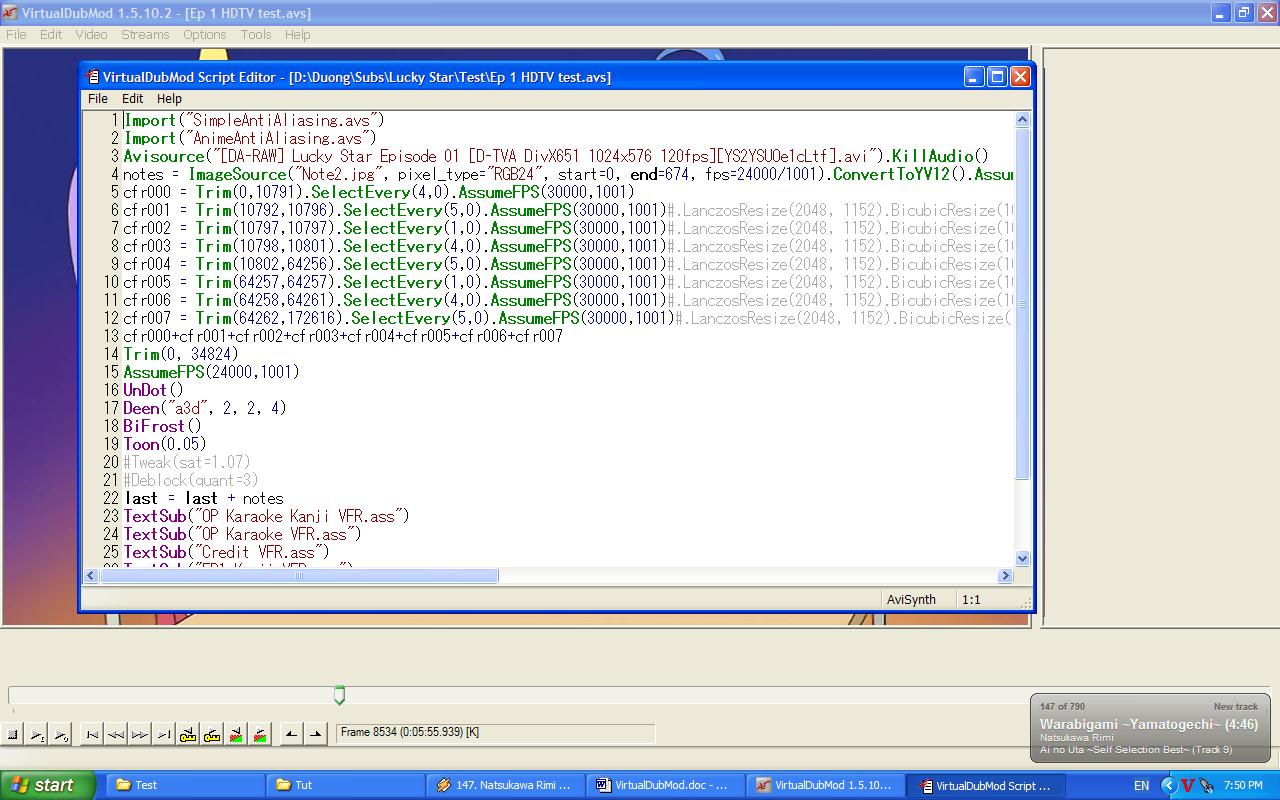Switch to VirtualDubMod 1.5.10 taskbar button
Viewport: 1280px width, 800px height.
pos(826,785)
